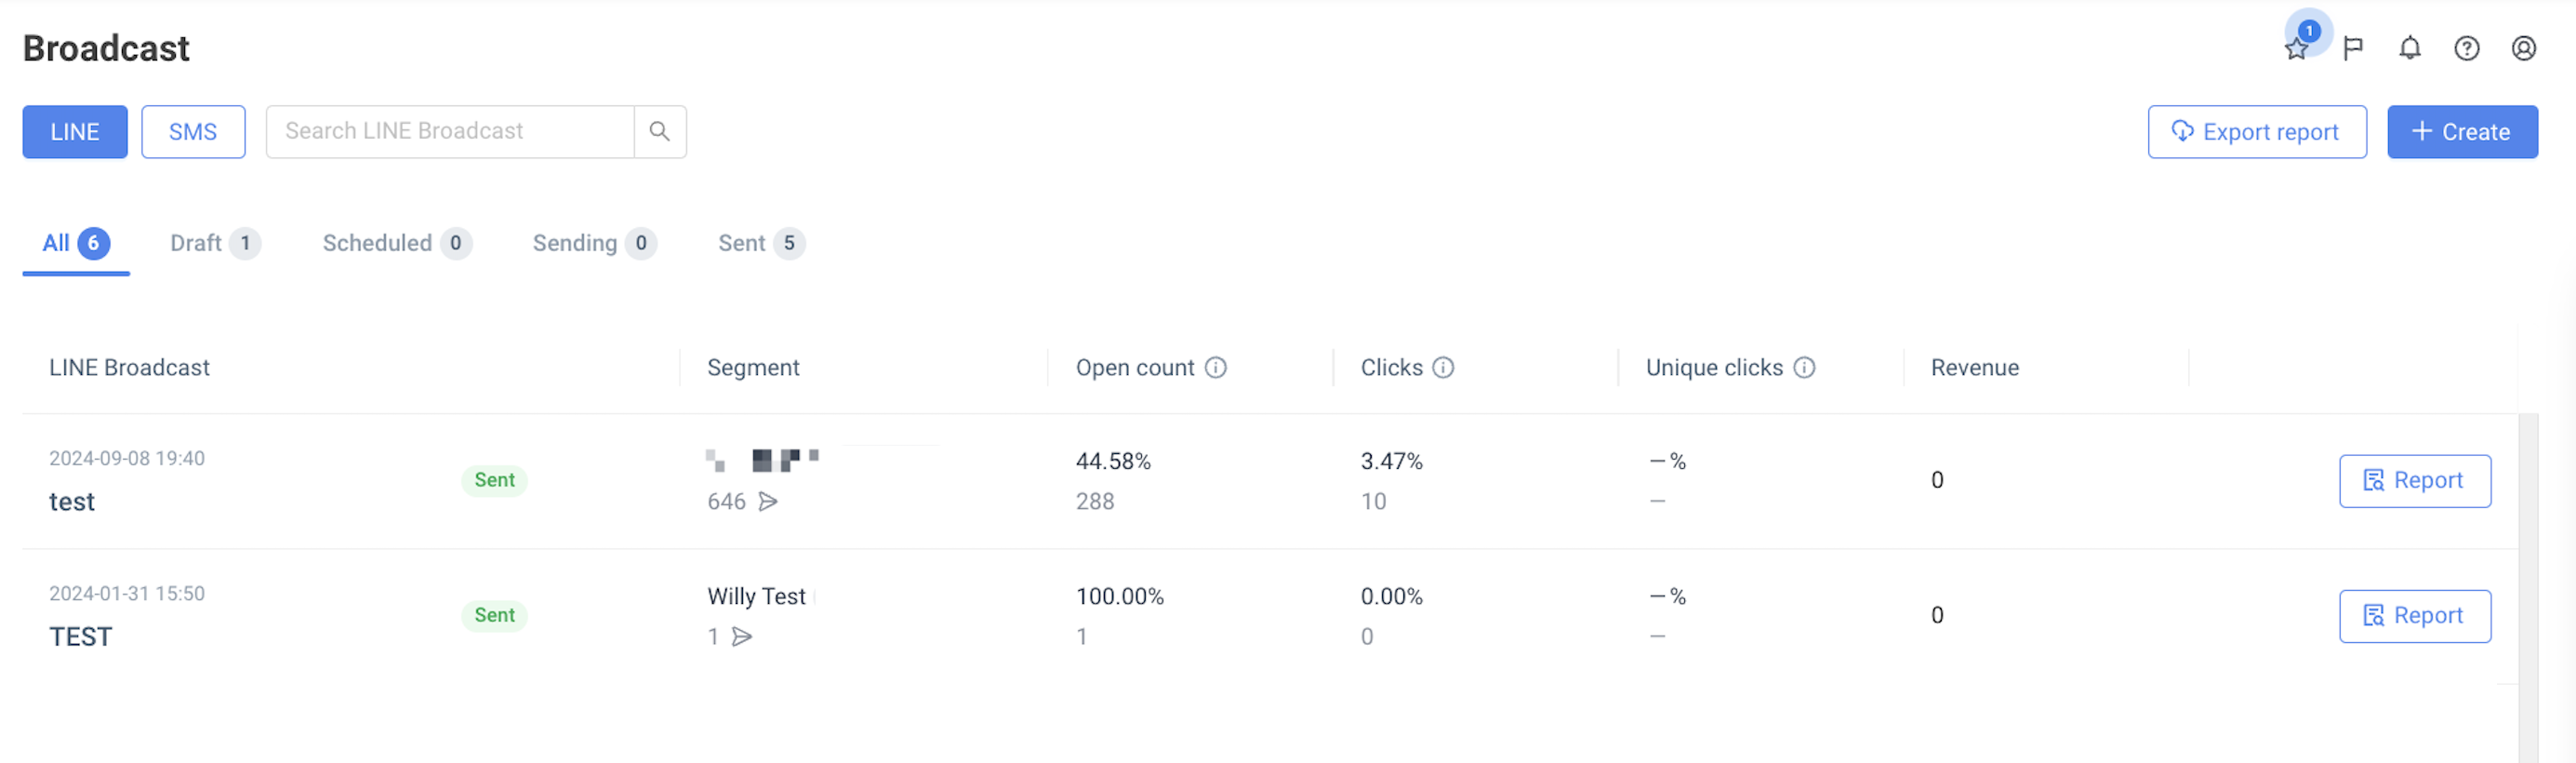The width and height of the screenshot is (2576, 763).
Task: Click the send arrow icon beside 646
Action: tap(768, 501)
